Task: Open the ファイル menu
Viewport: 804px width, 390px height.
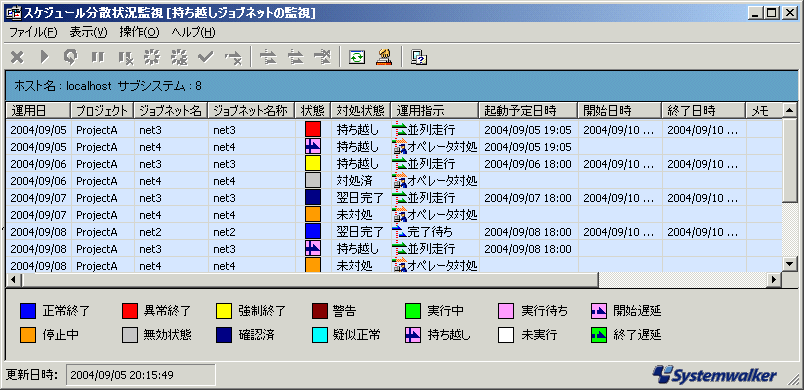Action: (x=33, y=33)
